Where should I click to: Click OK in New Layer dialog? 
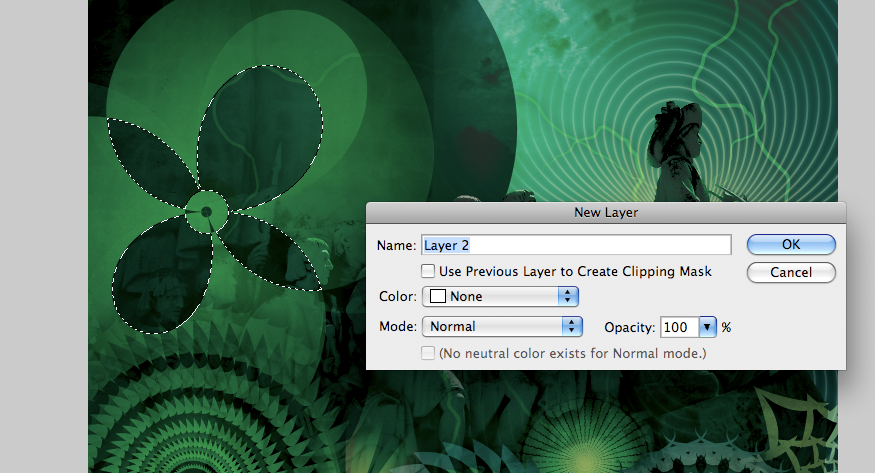791,244
